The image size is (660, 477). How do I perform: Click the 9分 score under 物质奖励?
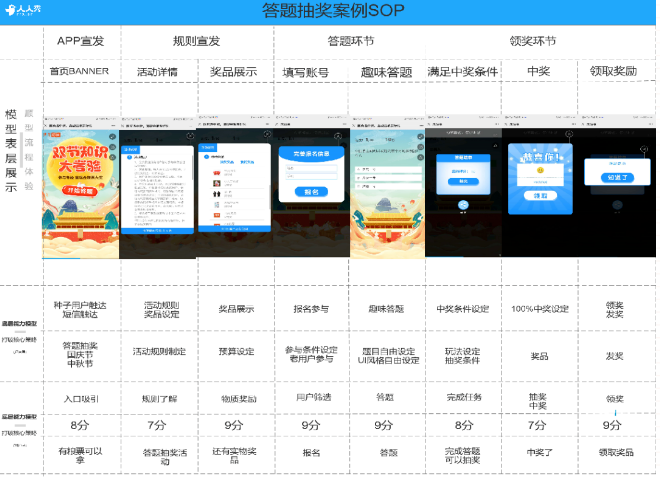point(234,425)
